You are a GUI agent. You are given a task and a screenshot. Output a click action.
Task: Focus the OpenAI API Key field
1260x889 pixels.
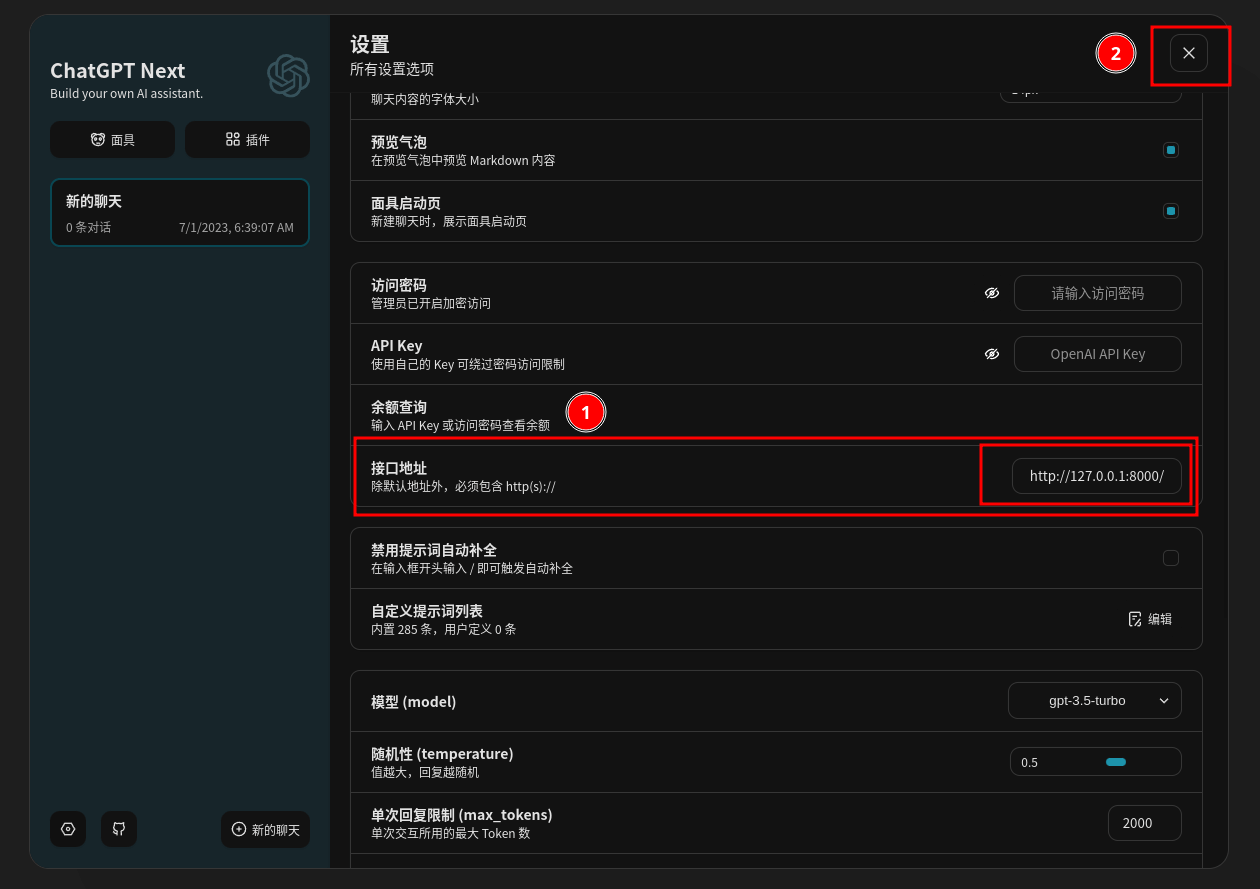click(1097, 354)
